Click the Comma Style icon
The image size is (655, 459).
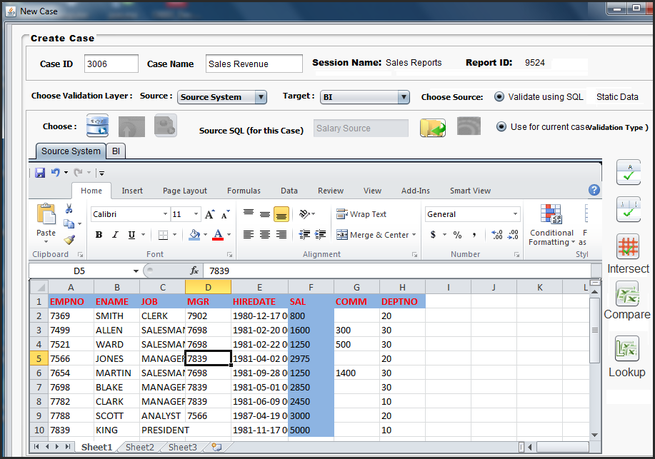point(474,235)
